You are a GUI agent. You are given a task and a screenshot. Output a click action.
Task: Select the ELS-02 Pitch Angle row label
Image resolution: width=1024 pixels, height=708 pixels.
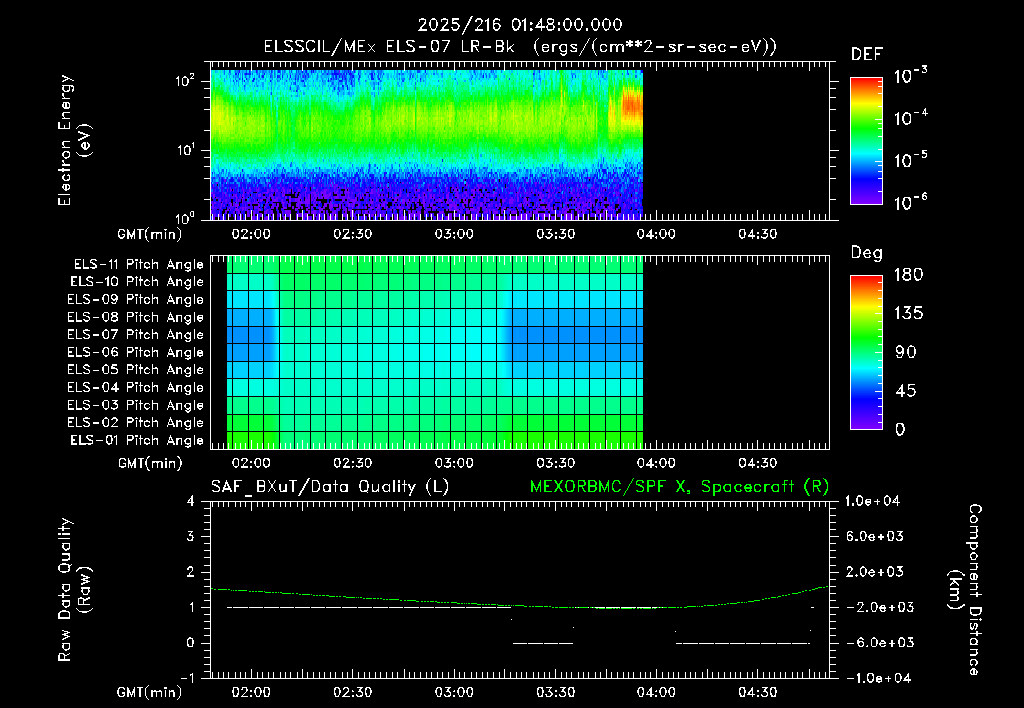click(x=136, y=423)
